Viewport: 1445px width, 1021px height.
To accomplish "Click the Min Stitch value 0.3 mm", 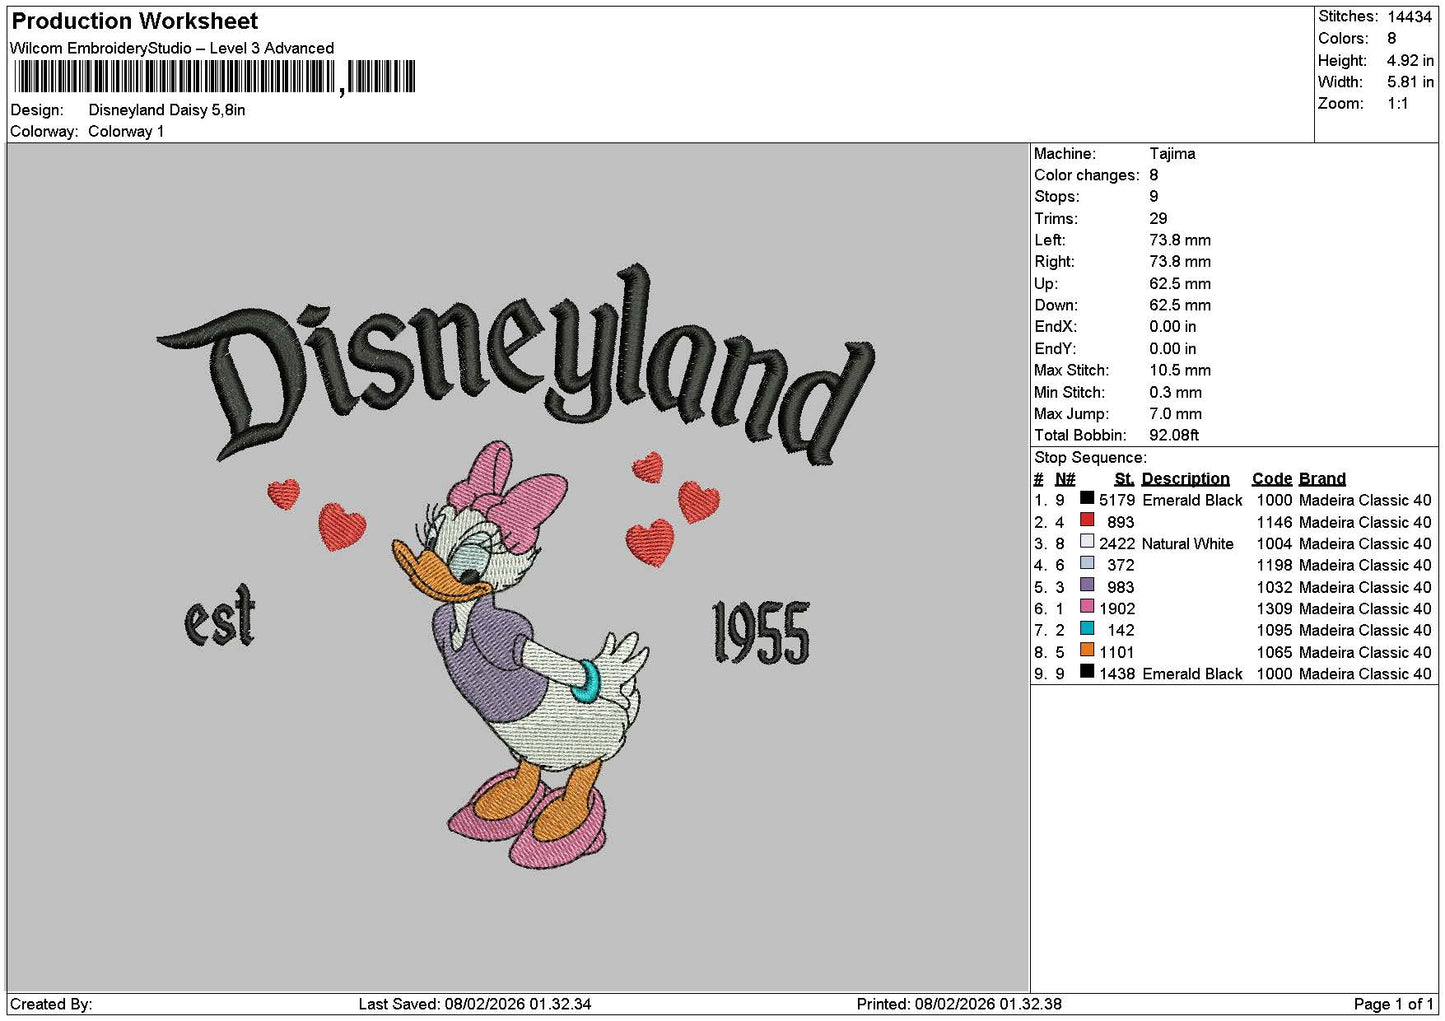I will 1176,392.
